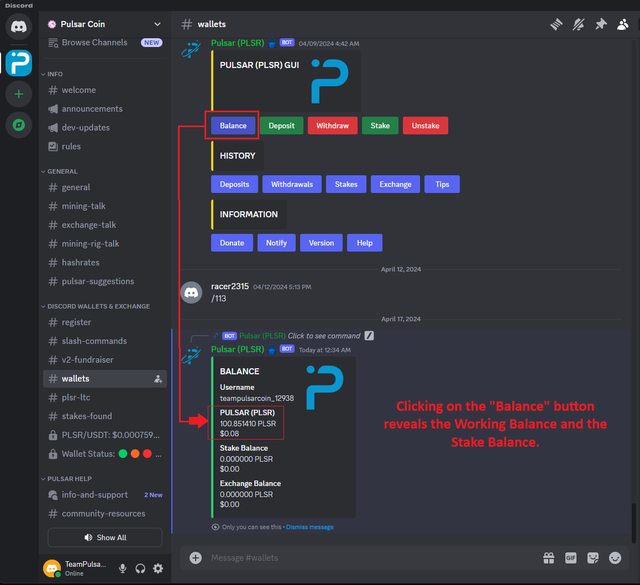Open pulsar-suggestions channel

pos(105,281)
